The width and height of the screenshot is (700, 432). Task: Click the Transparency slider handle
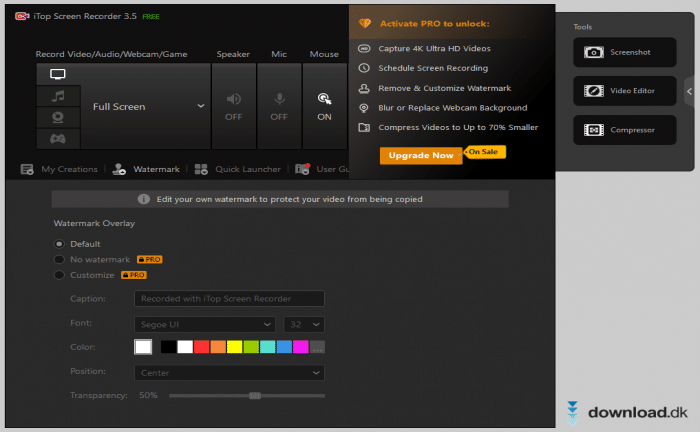255,395
